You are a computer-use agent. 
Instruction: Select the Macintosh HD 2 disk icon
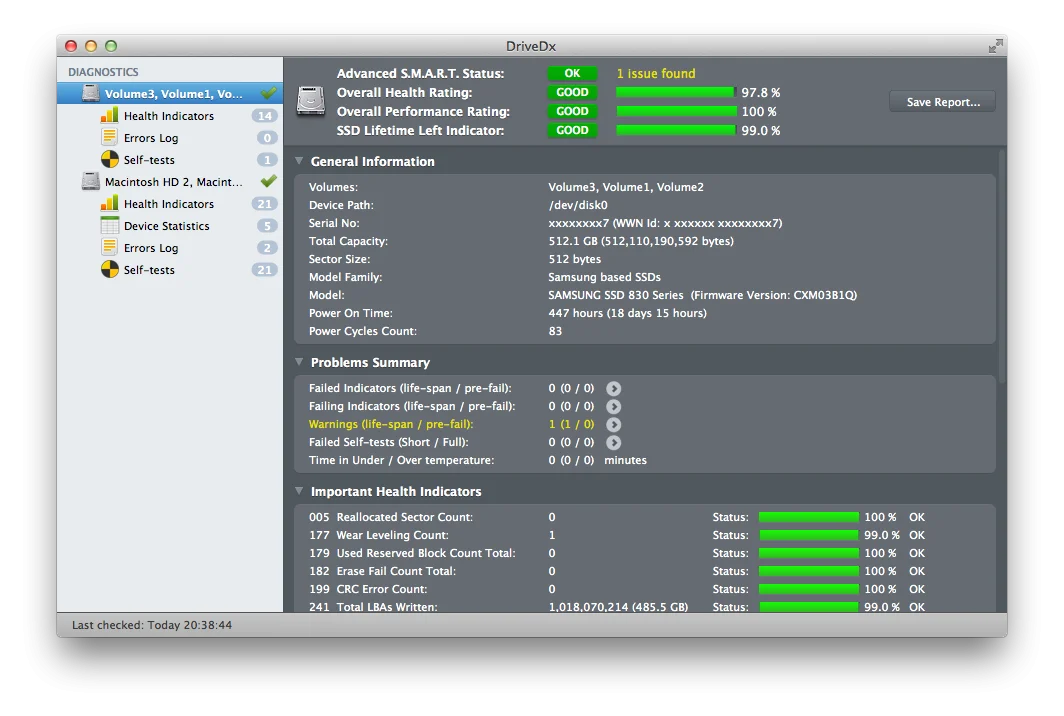click(x=88, y=181)
